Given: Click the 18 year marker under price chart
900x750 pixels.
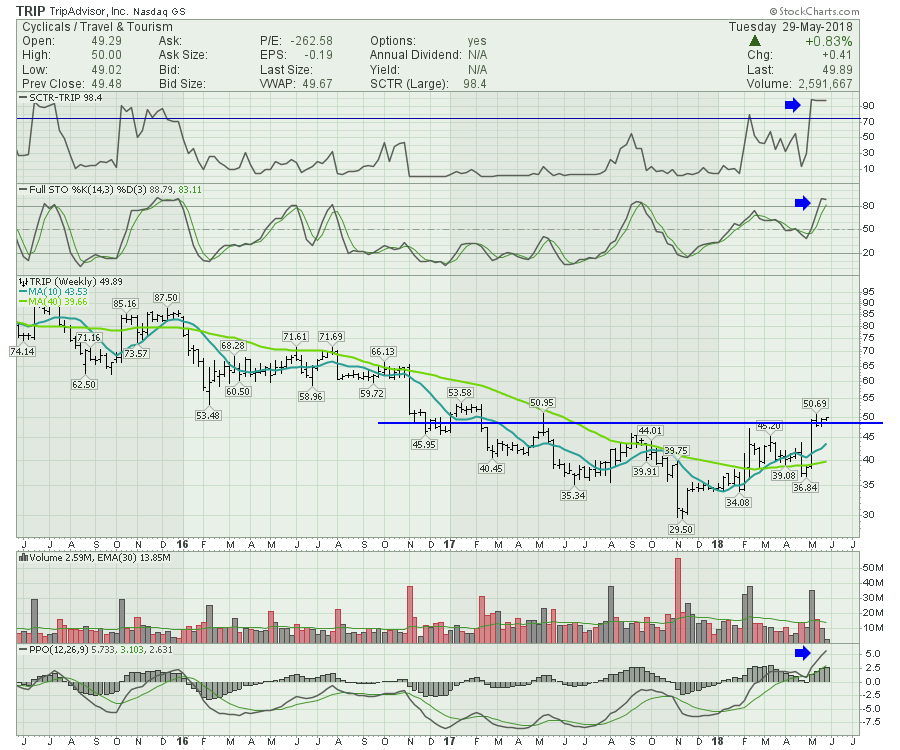Looking at the screenshot, I should (x=717, y=545).
